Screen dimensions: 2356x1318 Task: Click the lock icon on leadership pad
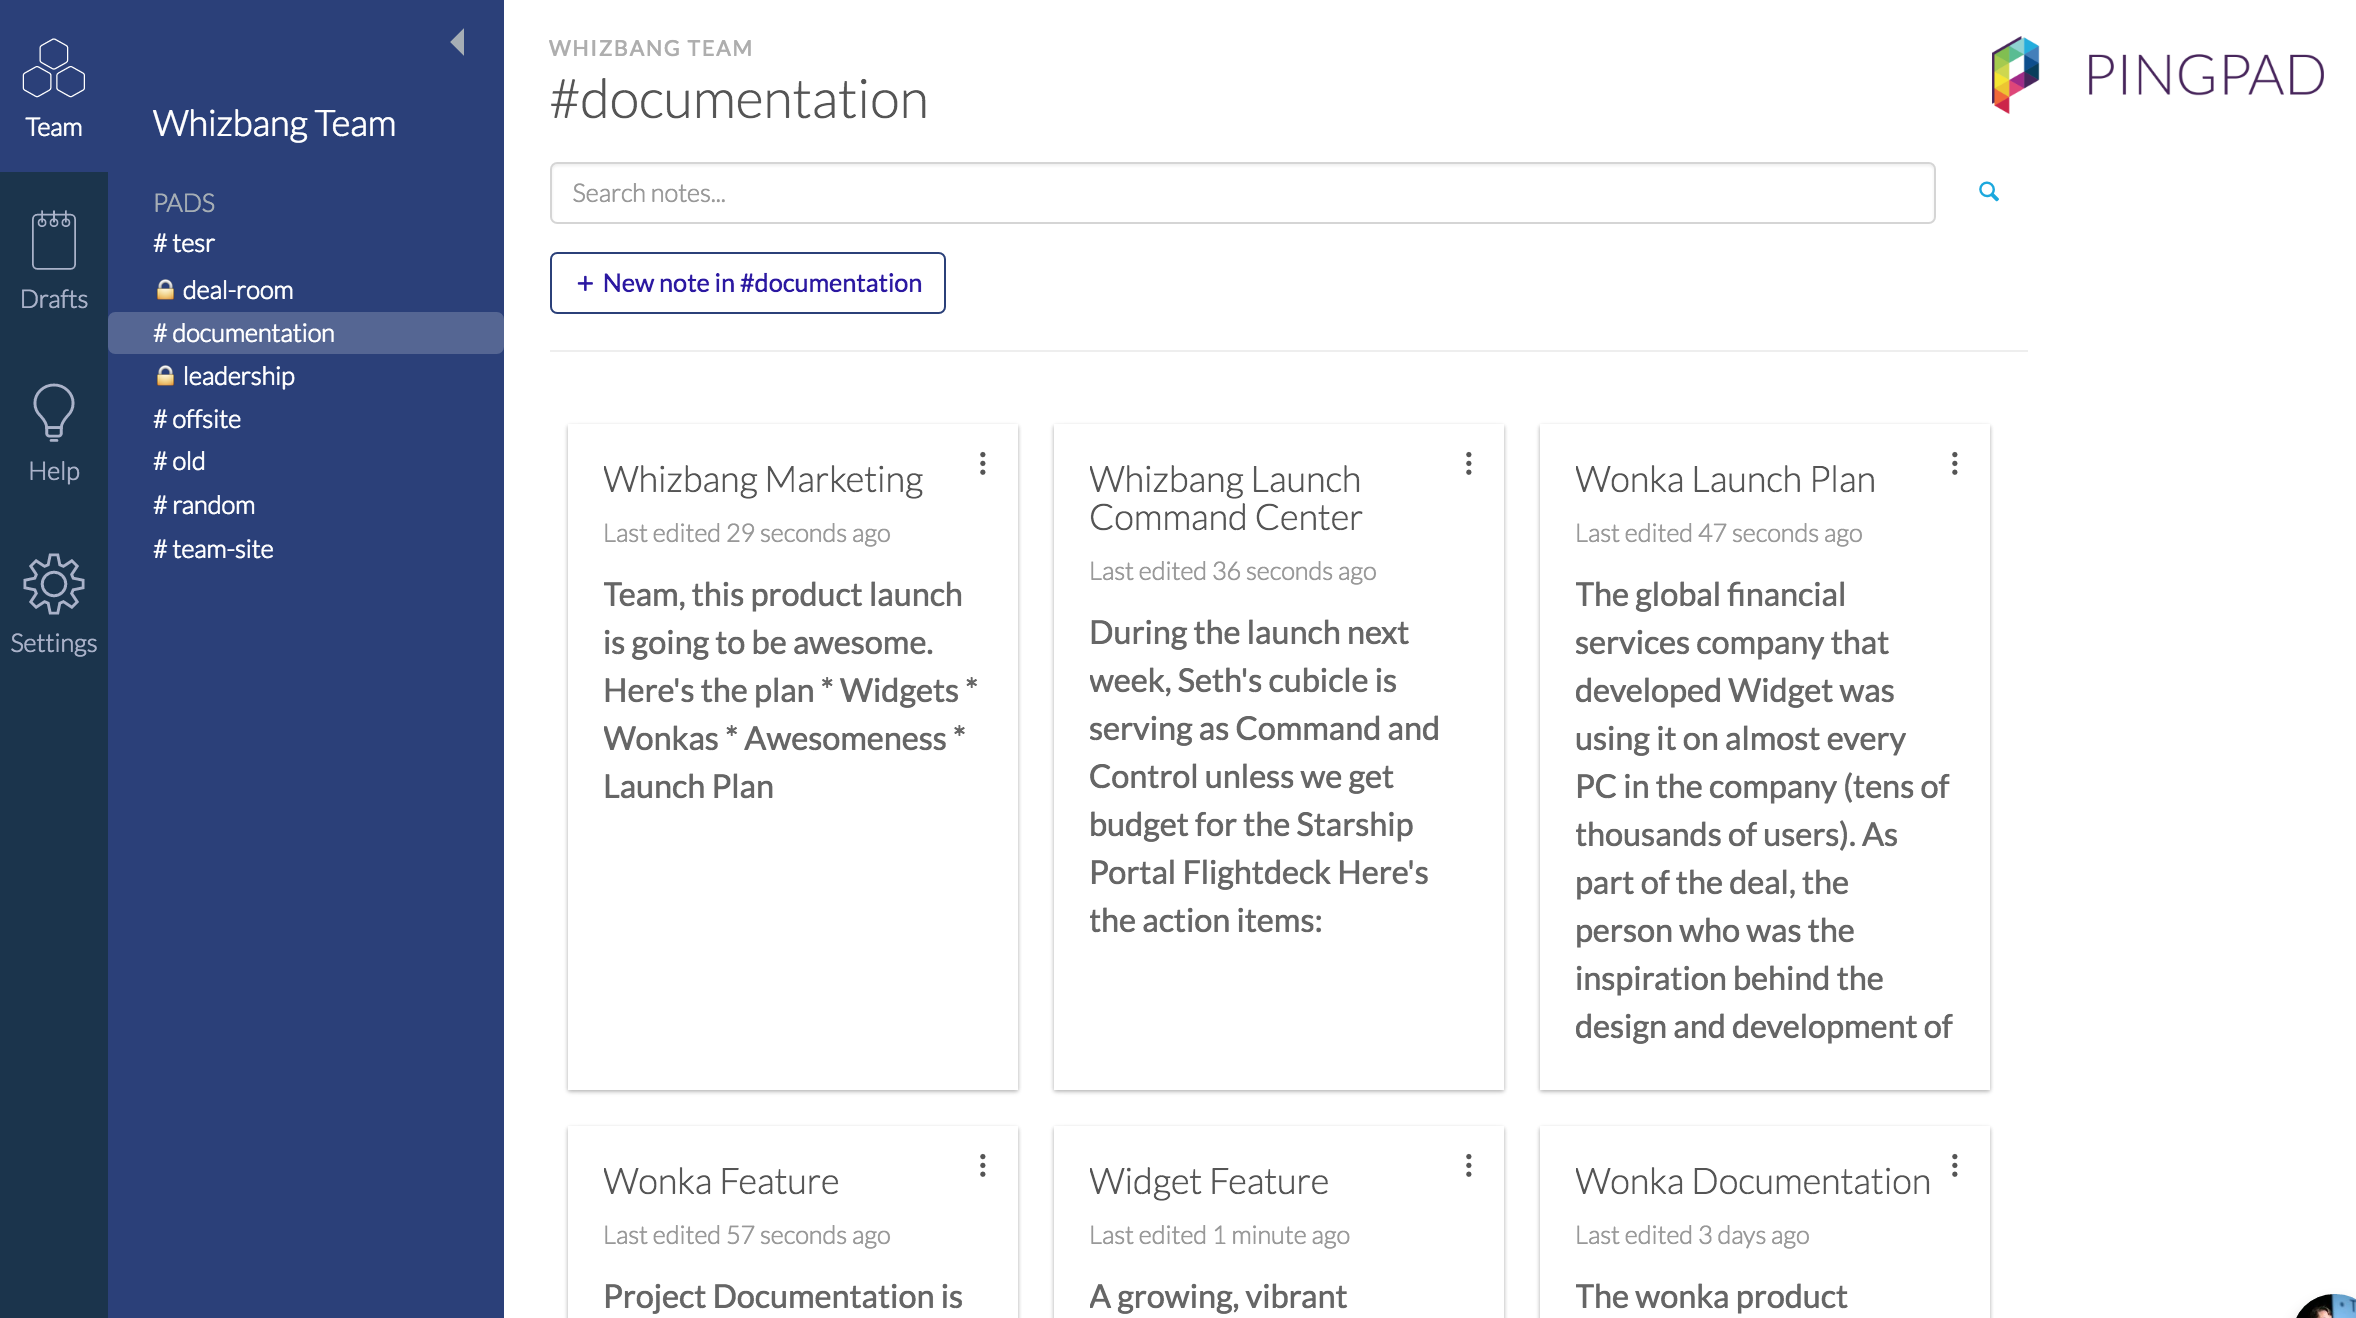[164, 375]
